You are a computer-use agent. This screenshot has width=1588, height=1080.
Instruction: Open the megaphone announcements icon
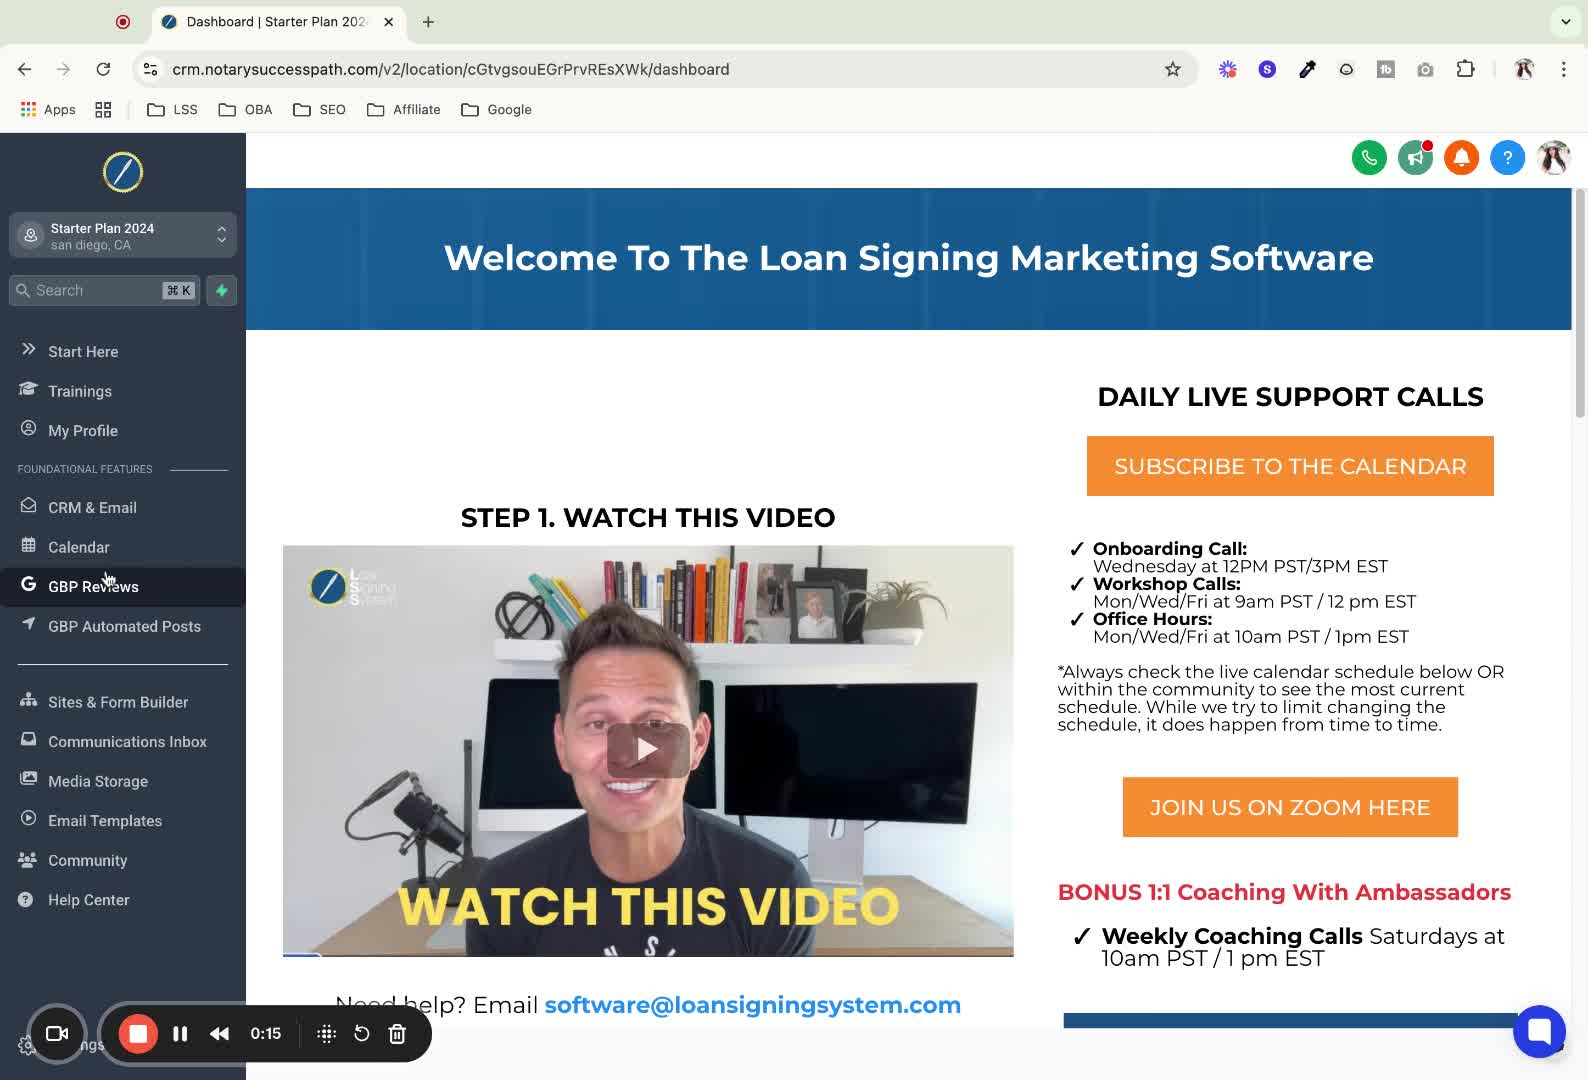click(1415, 158)
